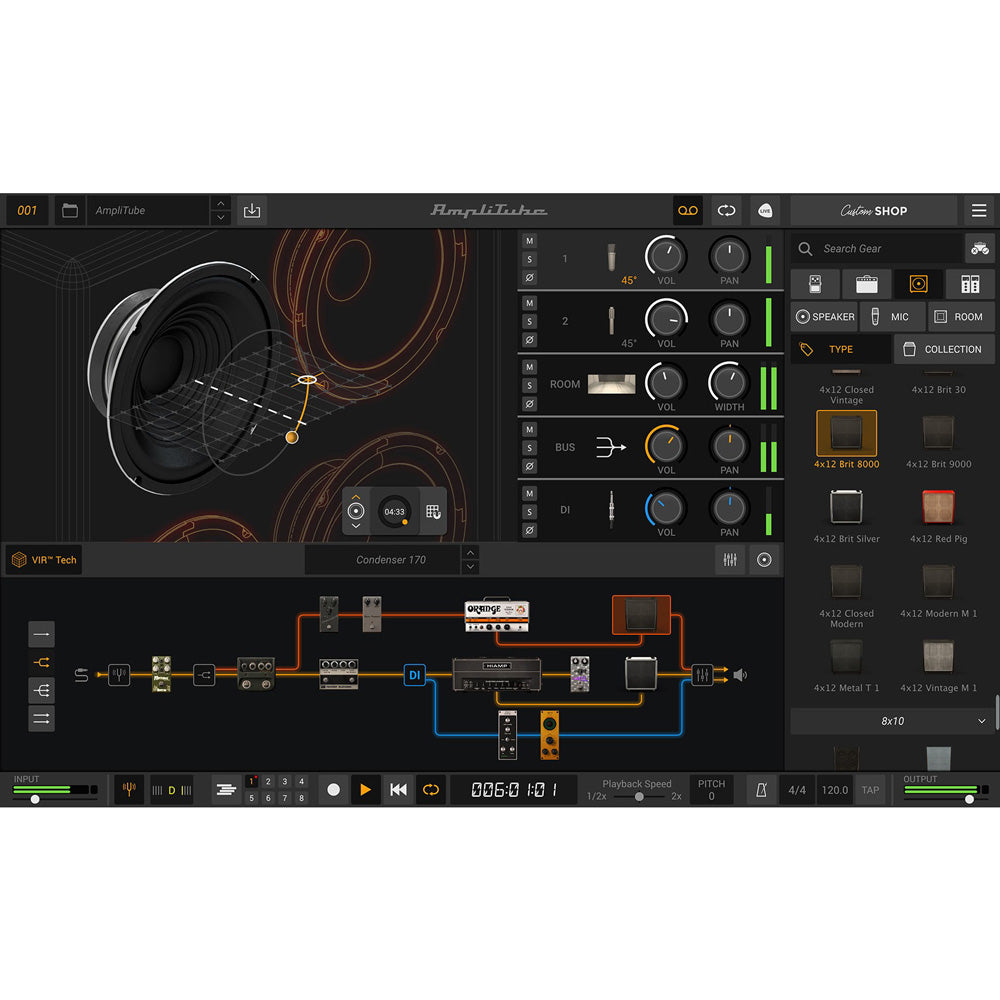This screenshot has height=1000, width=1000.
Task: Select the amplifier gear category icon
Action: (866, 284)
